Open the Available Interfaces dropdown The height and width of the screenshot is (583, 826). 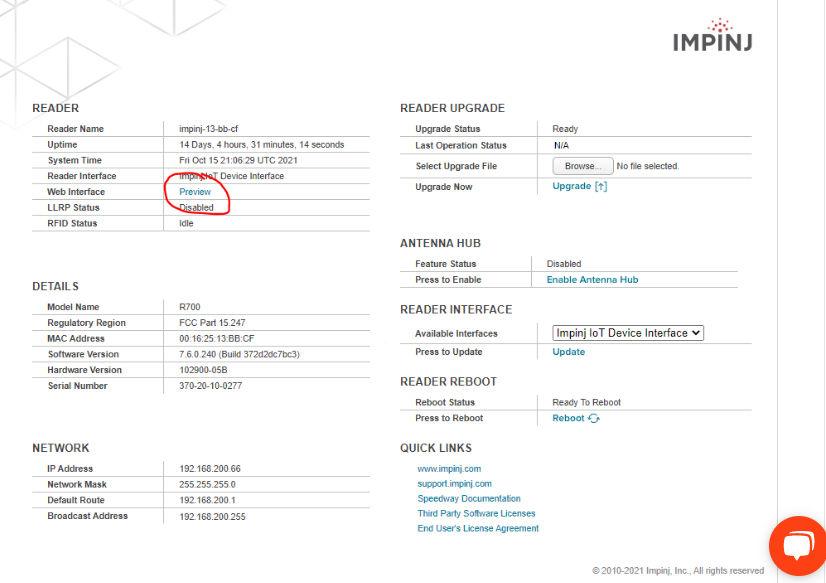pos(628,333)
